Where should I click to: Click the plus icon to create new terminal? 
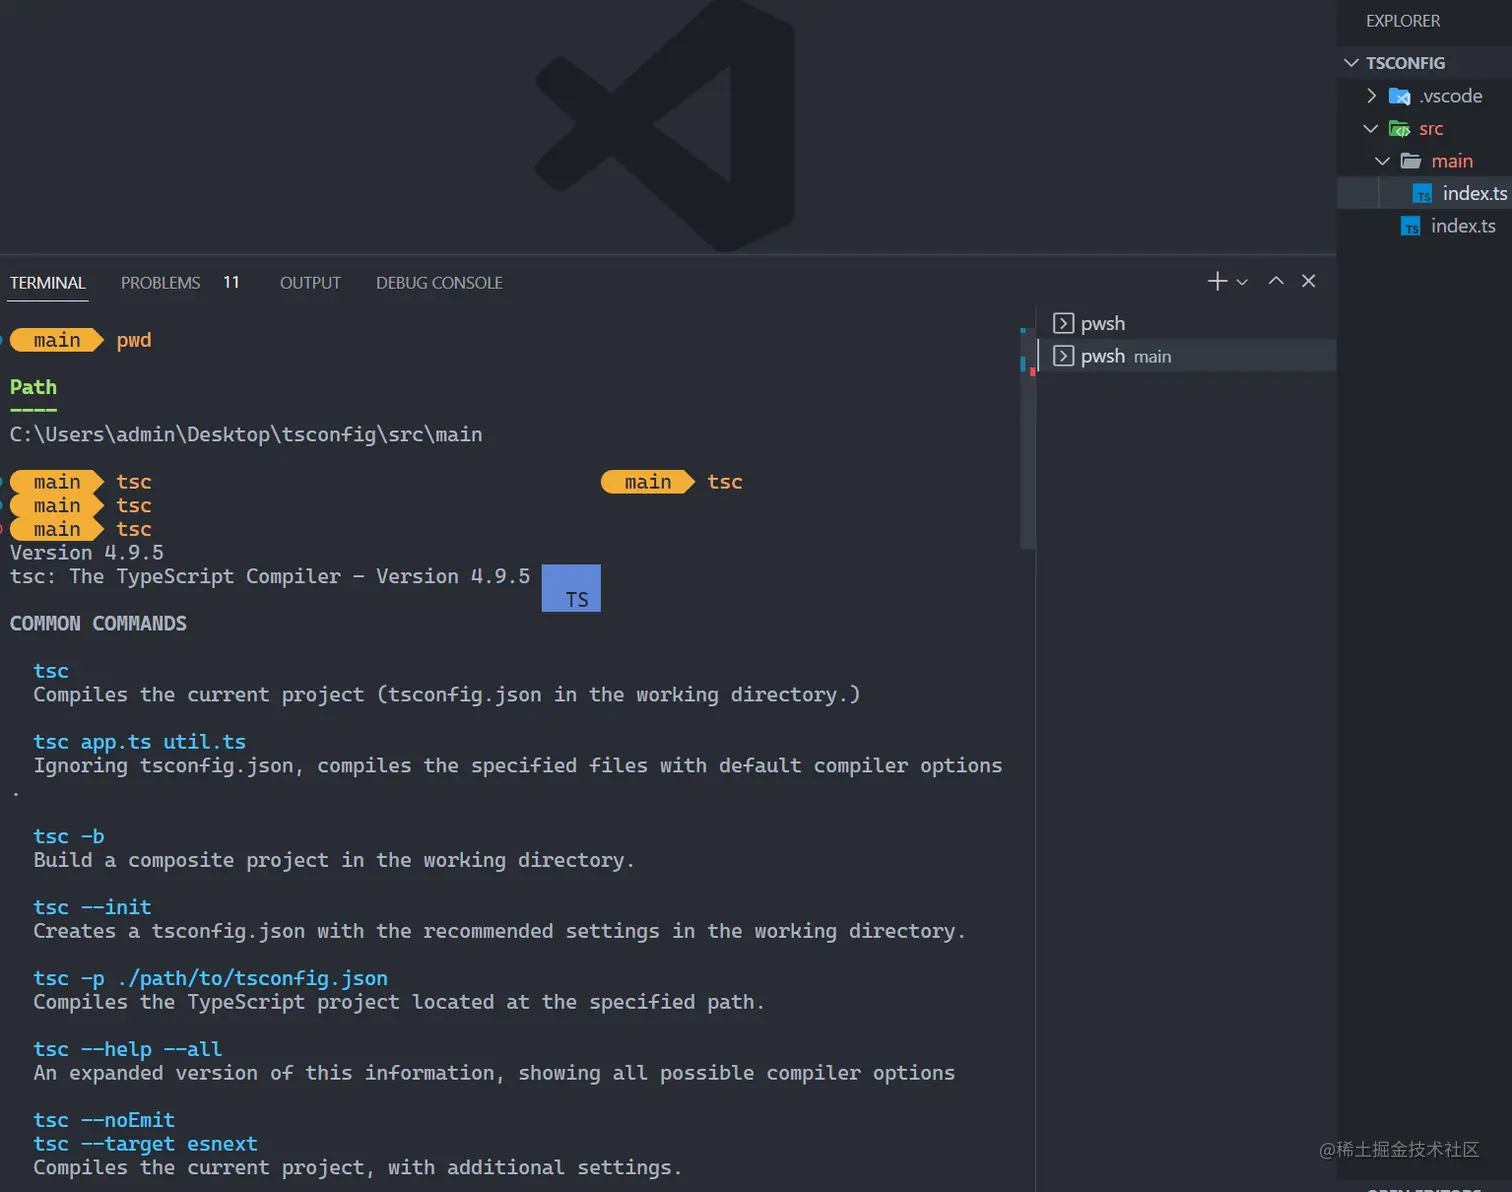point(1217,281)
